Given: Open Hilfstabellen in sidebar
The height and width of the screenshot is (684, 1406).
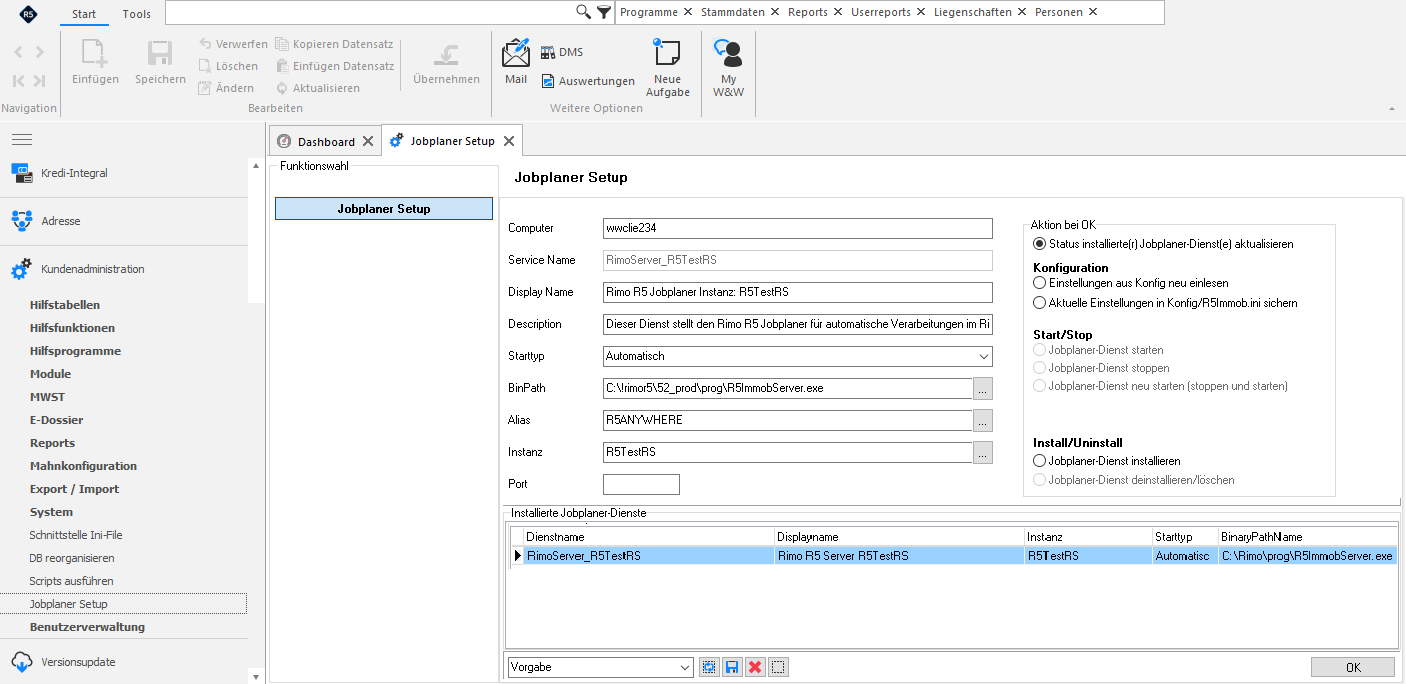Looking at the screenshot, I should coord(65,305).
